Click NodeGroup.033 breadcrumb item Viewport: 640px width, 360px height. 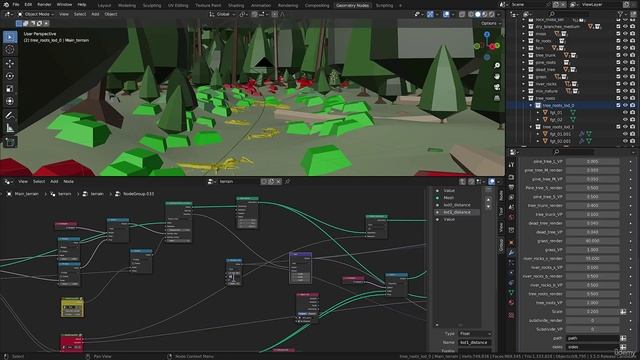138,194
